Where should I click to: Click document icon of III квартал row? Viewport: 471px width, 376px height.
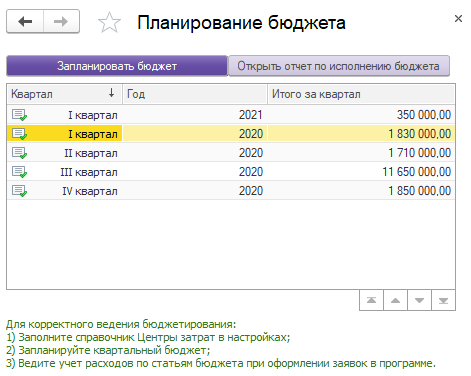(x=19, y=172)
